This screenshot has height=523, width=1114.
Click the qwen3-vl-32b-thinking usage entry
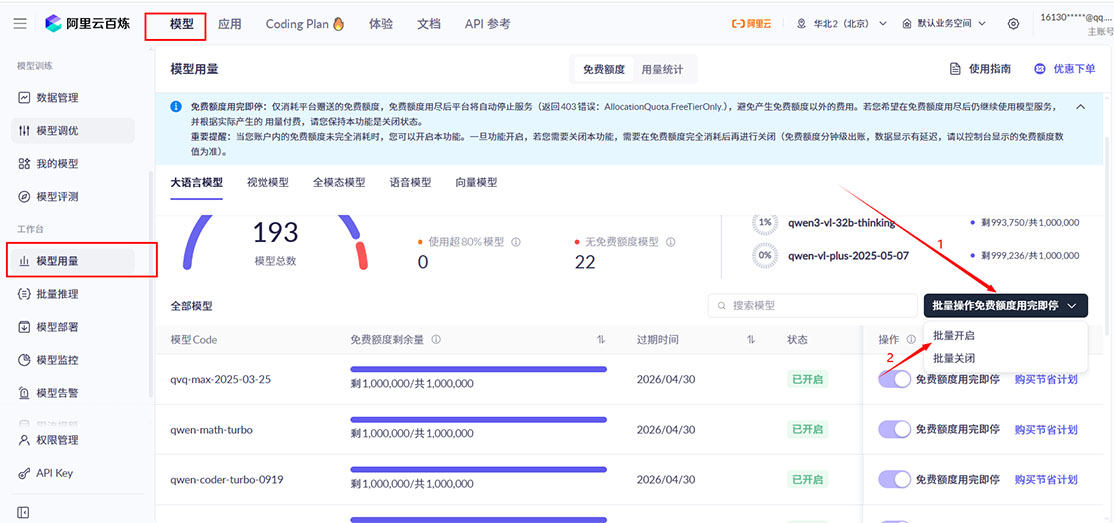pyautogui.click(x=915, y=222)
